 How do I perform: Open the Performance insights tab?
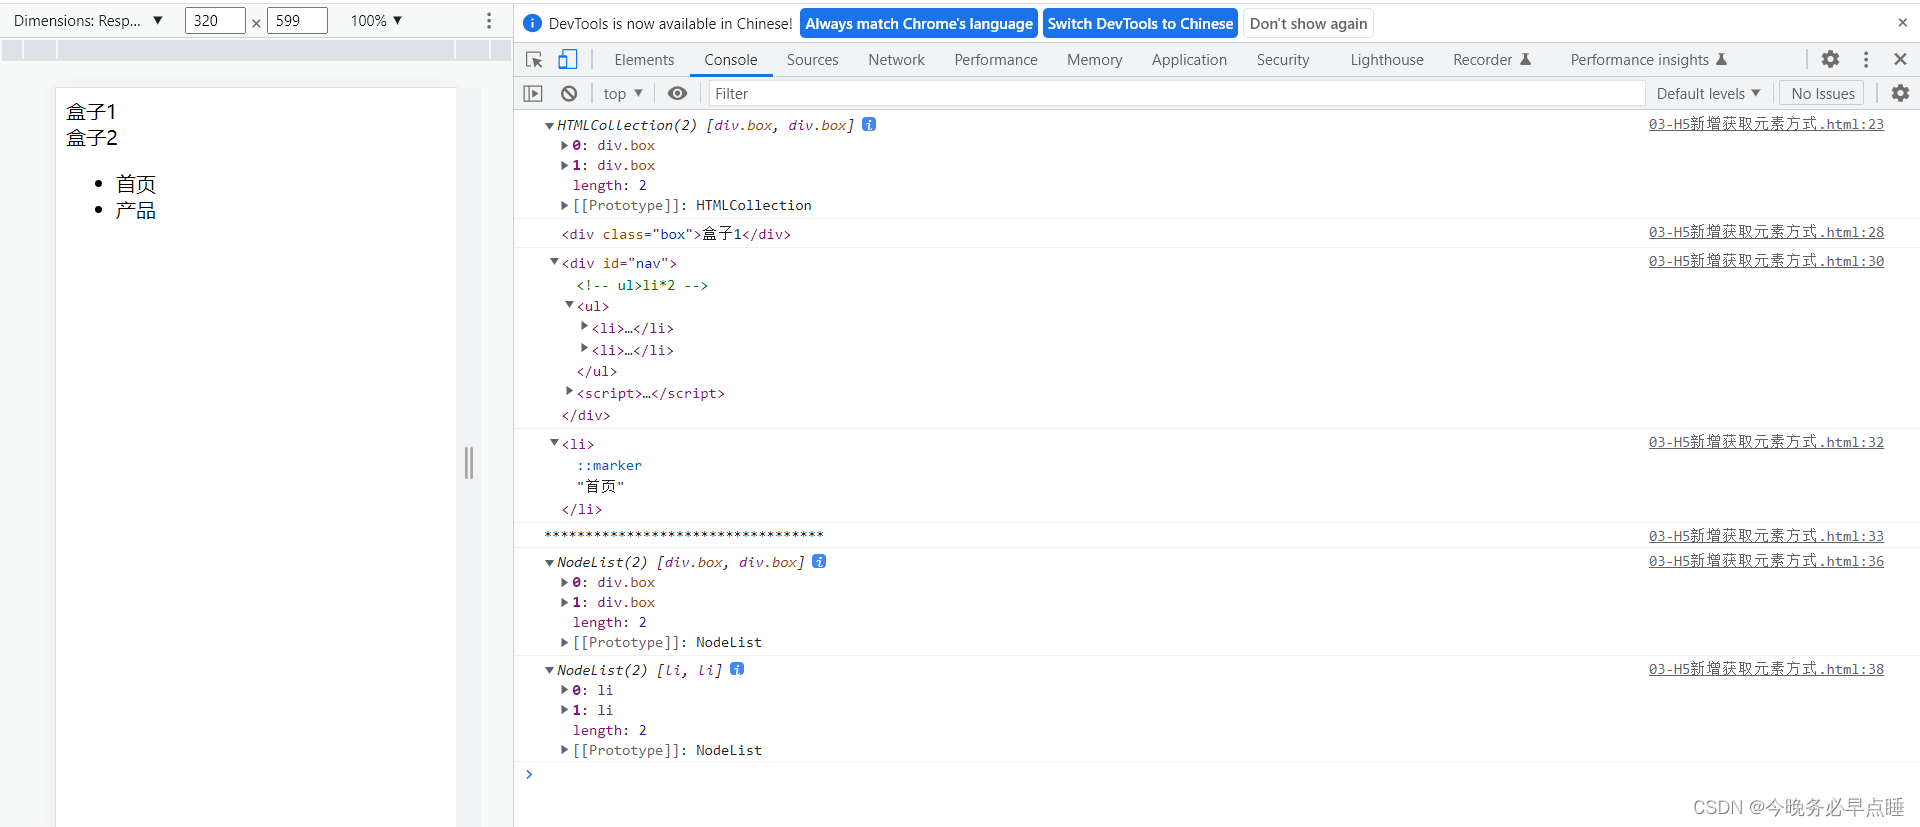pyautogui.click(x=1648, y=60)
